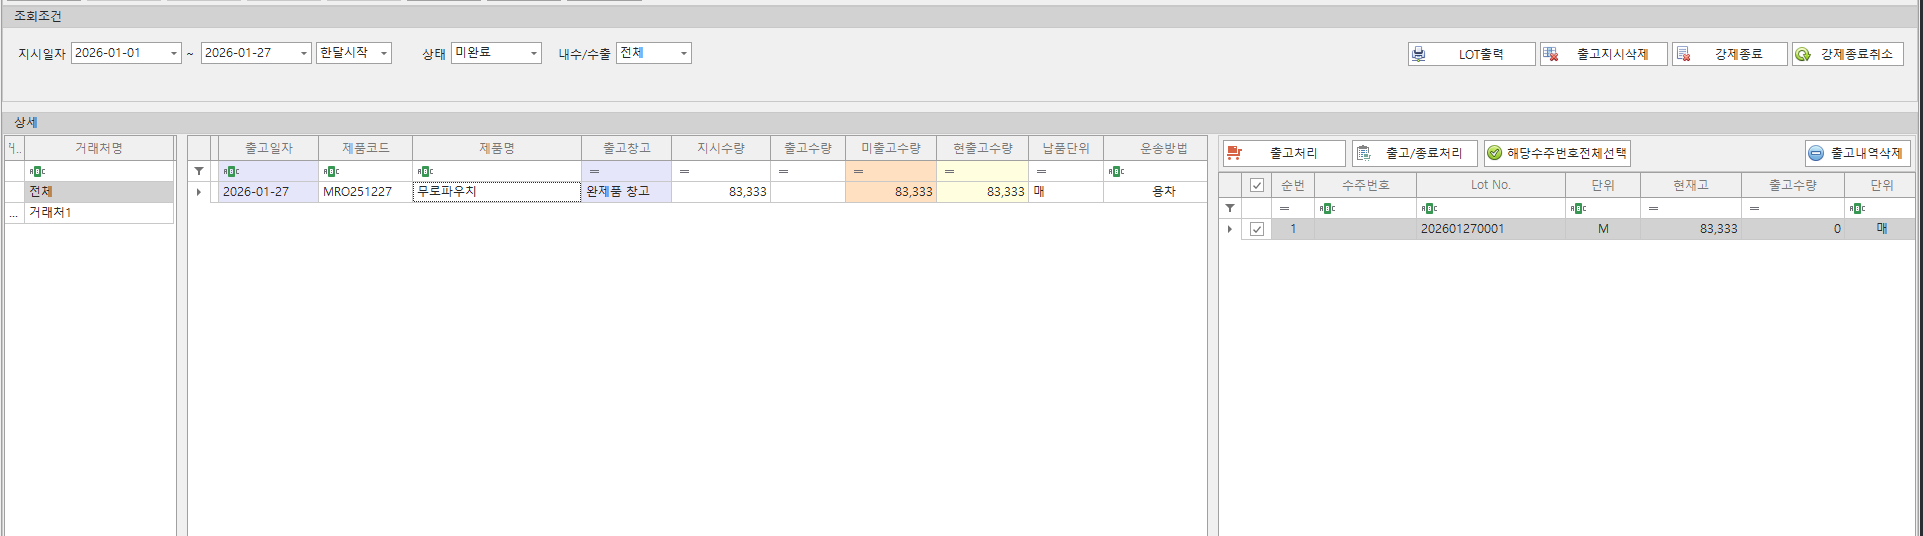Click the row indicator arrow in Lot grid
The image size is (1923, 536).
[x=1230, y=229]
